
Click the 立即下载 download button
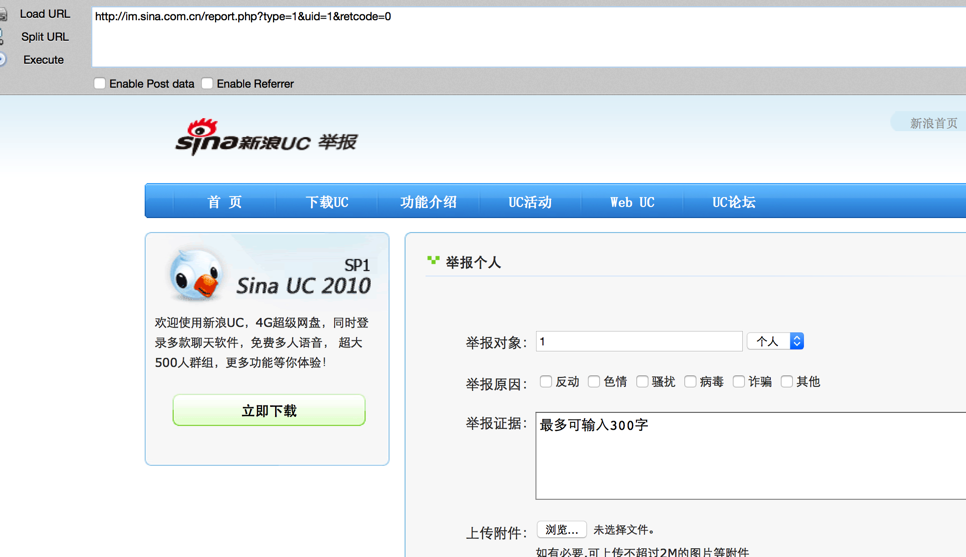pyautogui.click(x=269, y=410)
